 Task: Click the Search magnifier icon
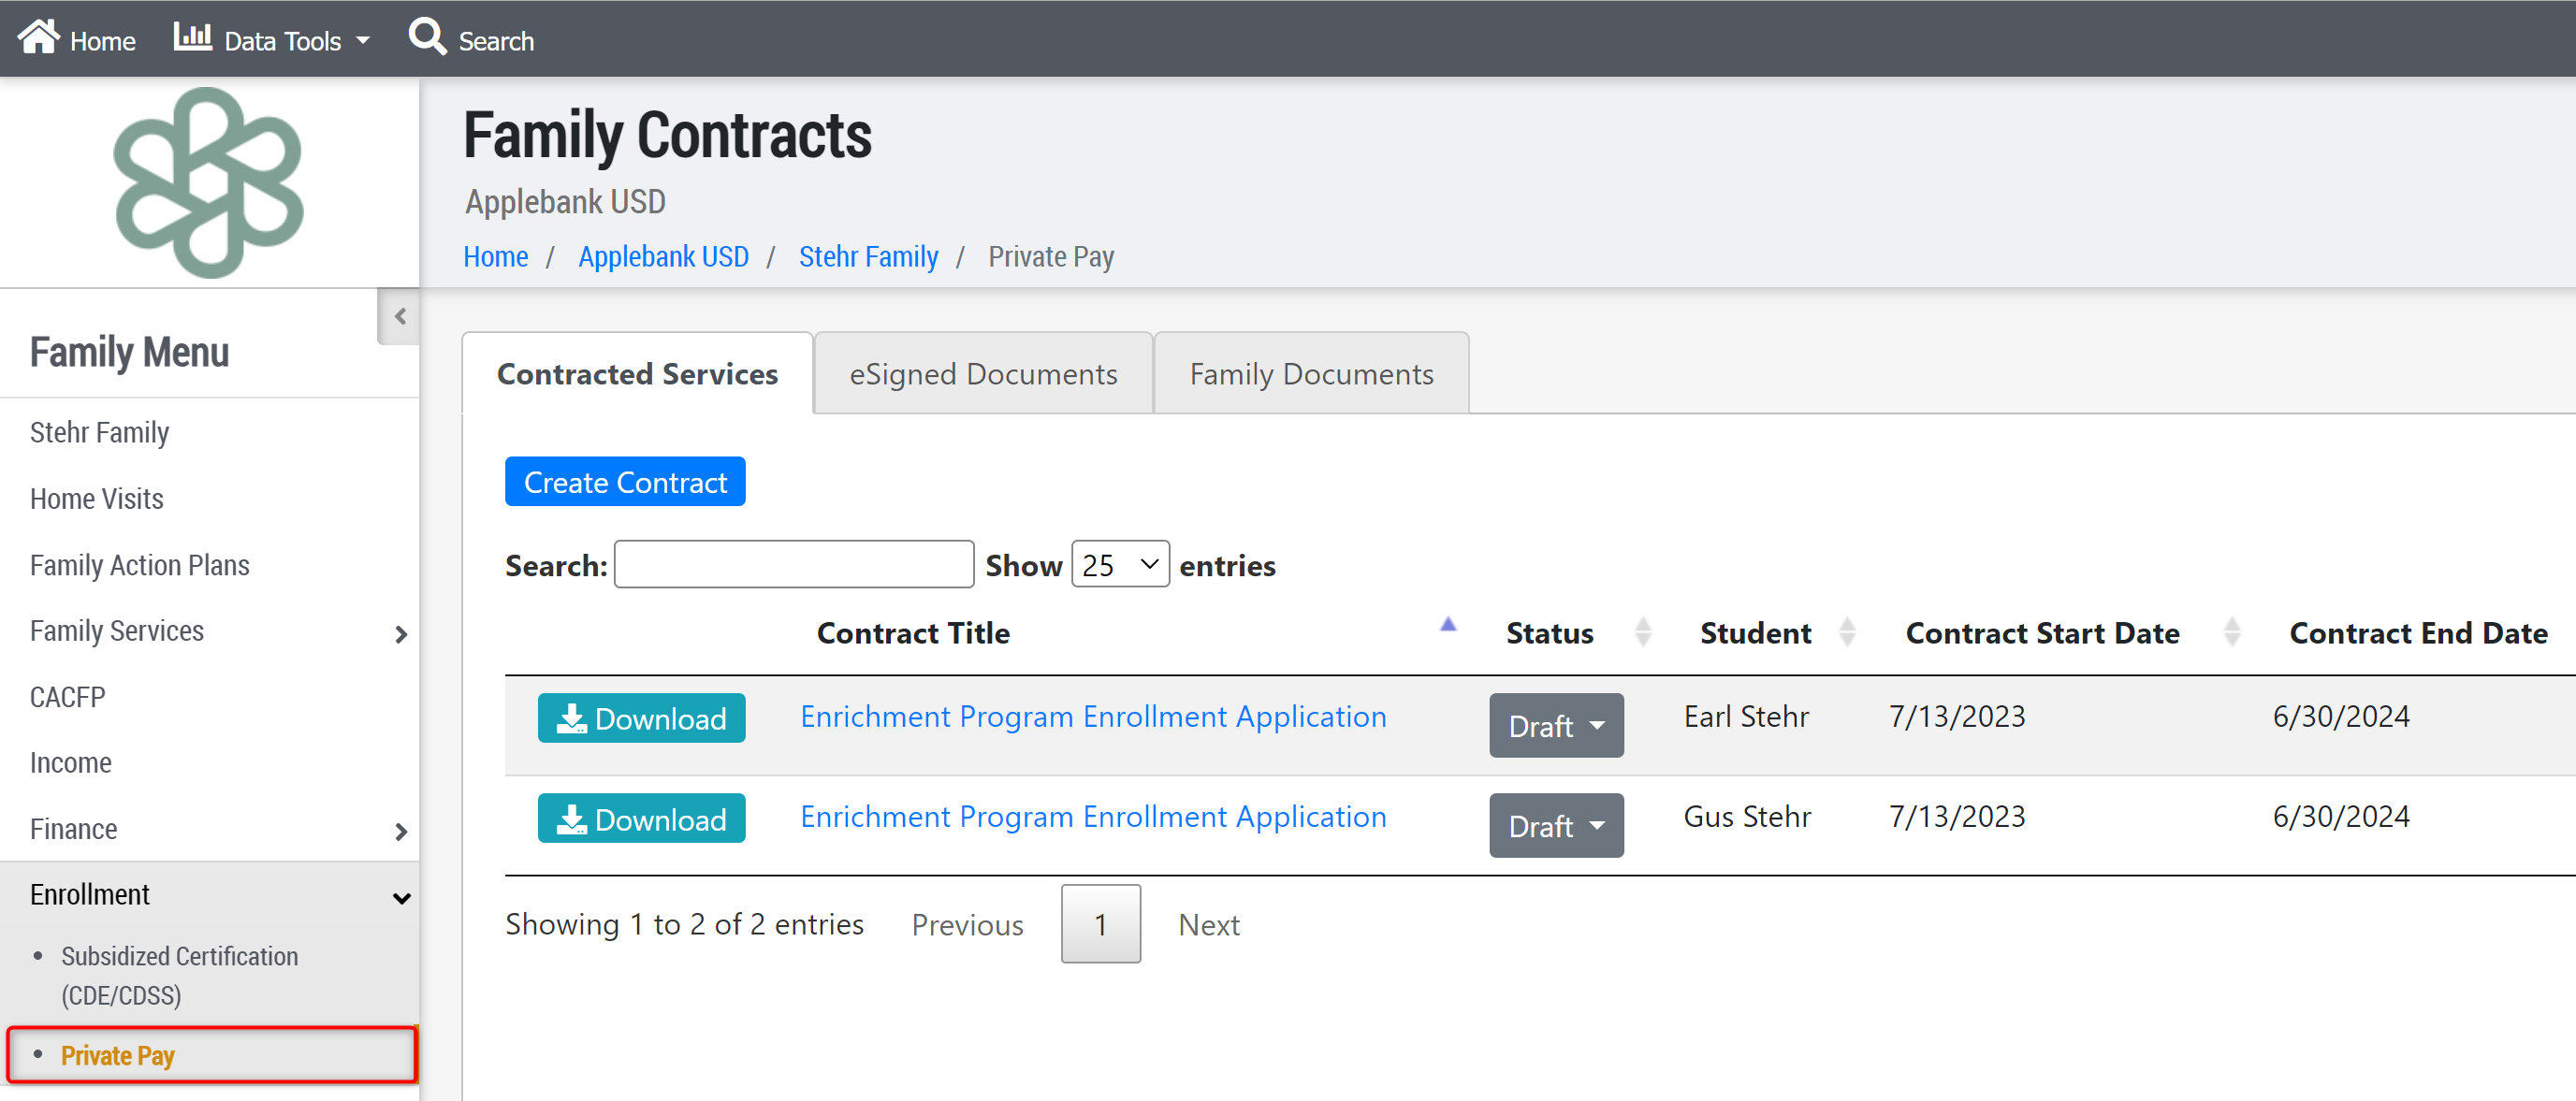(x=427, y=37)
